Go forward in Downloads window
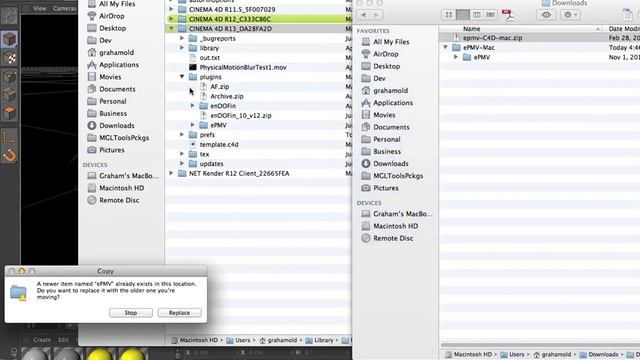This screenshot has height=360, width=640. click(376, 15)
